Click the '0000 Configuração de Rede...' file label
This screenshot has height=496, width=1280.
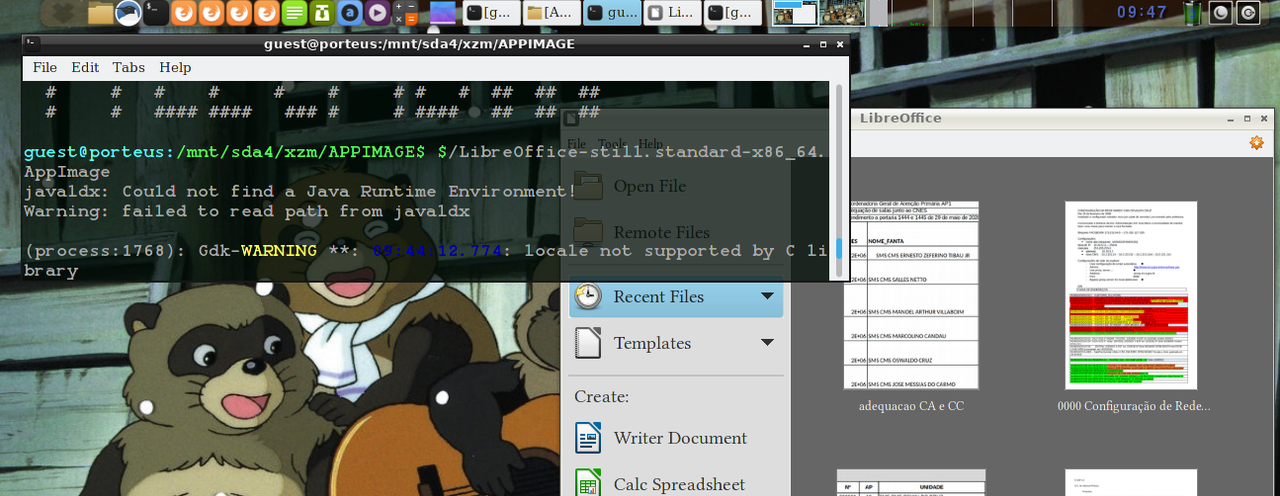pyautogui.click(x=1134, y=407)
